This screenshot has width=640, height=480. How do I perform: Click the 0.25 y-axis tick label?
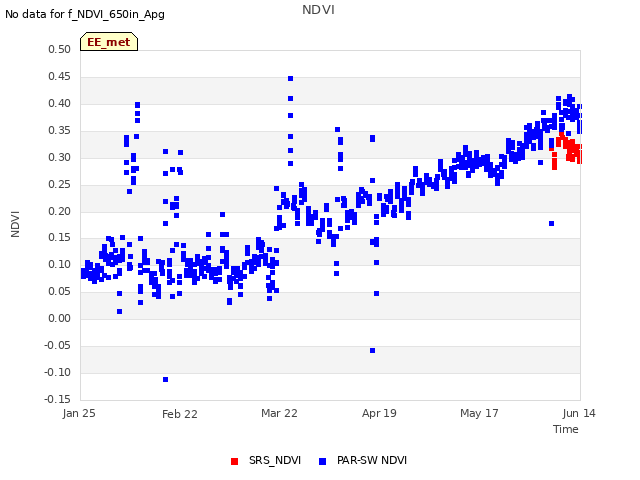tap(60, 184)
